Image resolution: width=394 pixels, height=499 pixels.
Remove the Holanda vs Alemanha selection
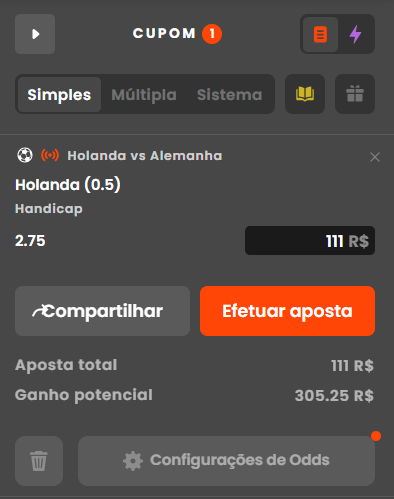click(x=375, y=157)
